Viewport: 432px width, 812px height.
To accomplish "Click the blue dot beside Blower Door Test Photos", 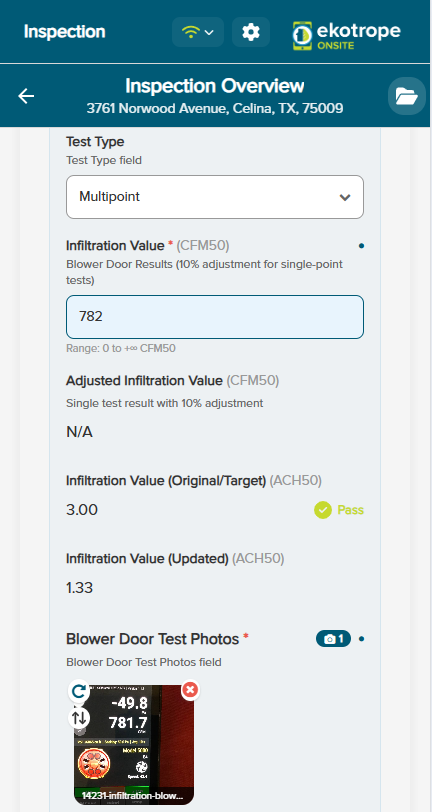I will (x=361, y=639).
